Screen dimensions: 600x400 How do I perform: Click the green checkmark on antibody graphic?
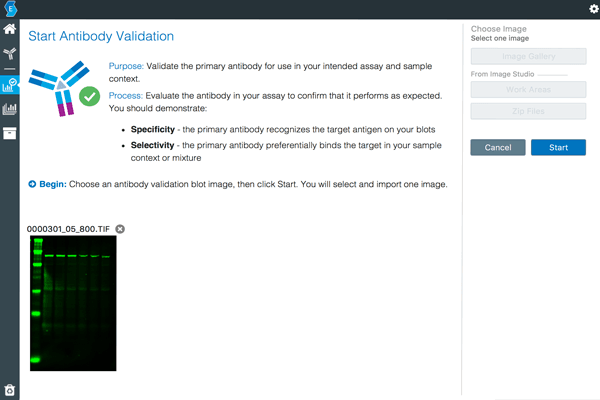click(x=89, y=97)
